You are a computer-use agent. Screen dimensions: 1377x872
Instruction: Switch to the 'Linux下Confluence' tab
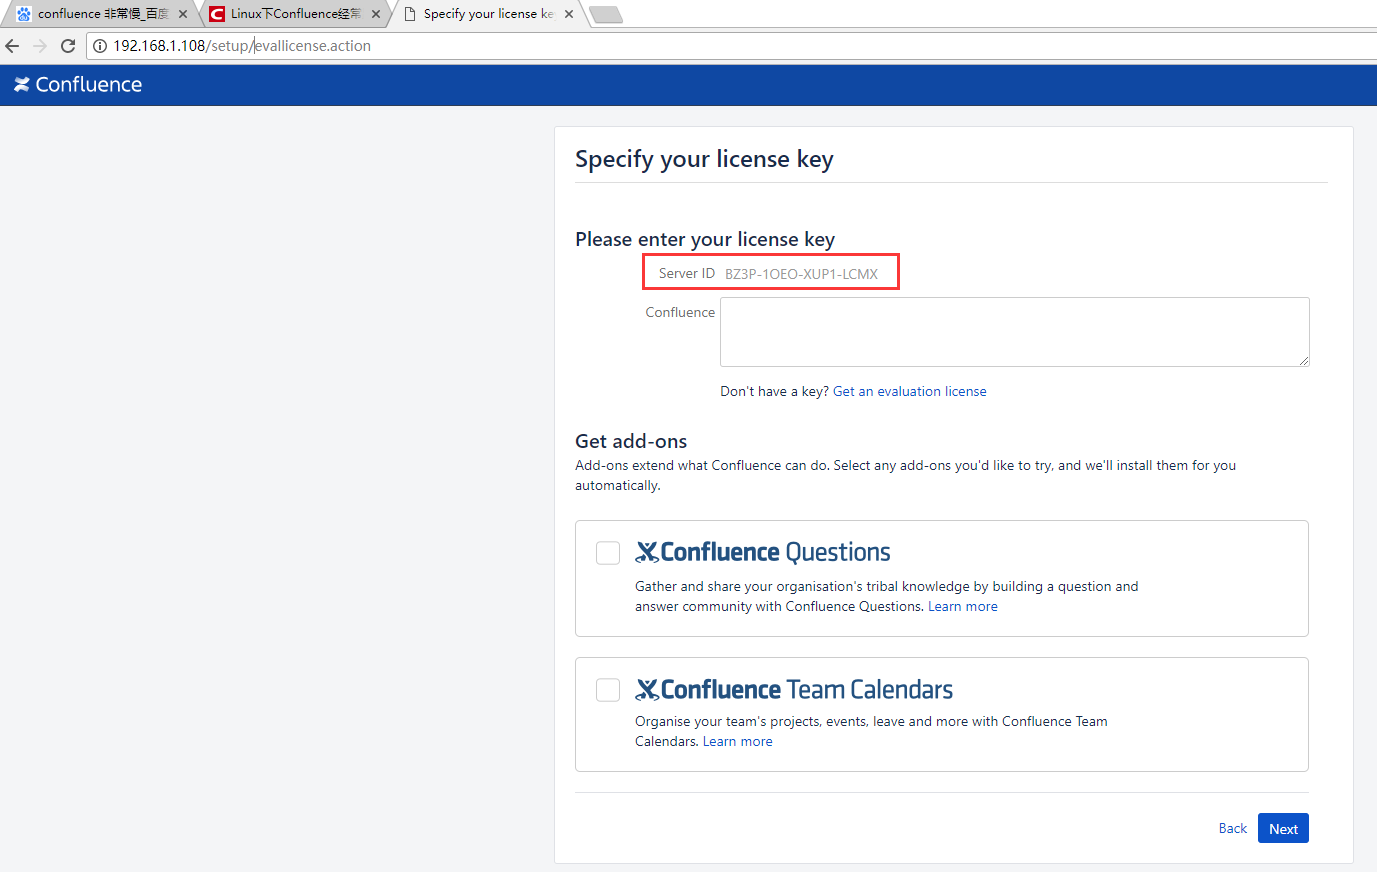point(295,14)
